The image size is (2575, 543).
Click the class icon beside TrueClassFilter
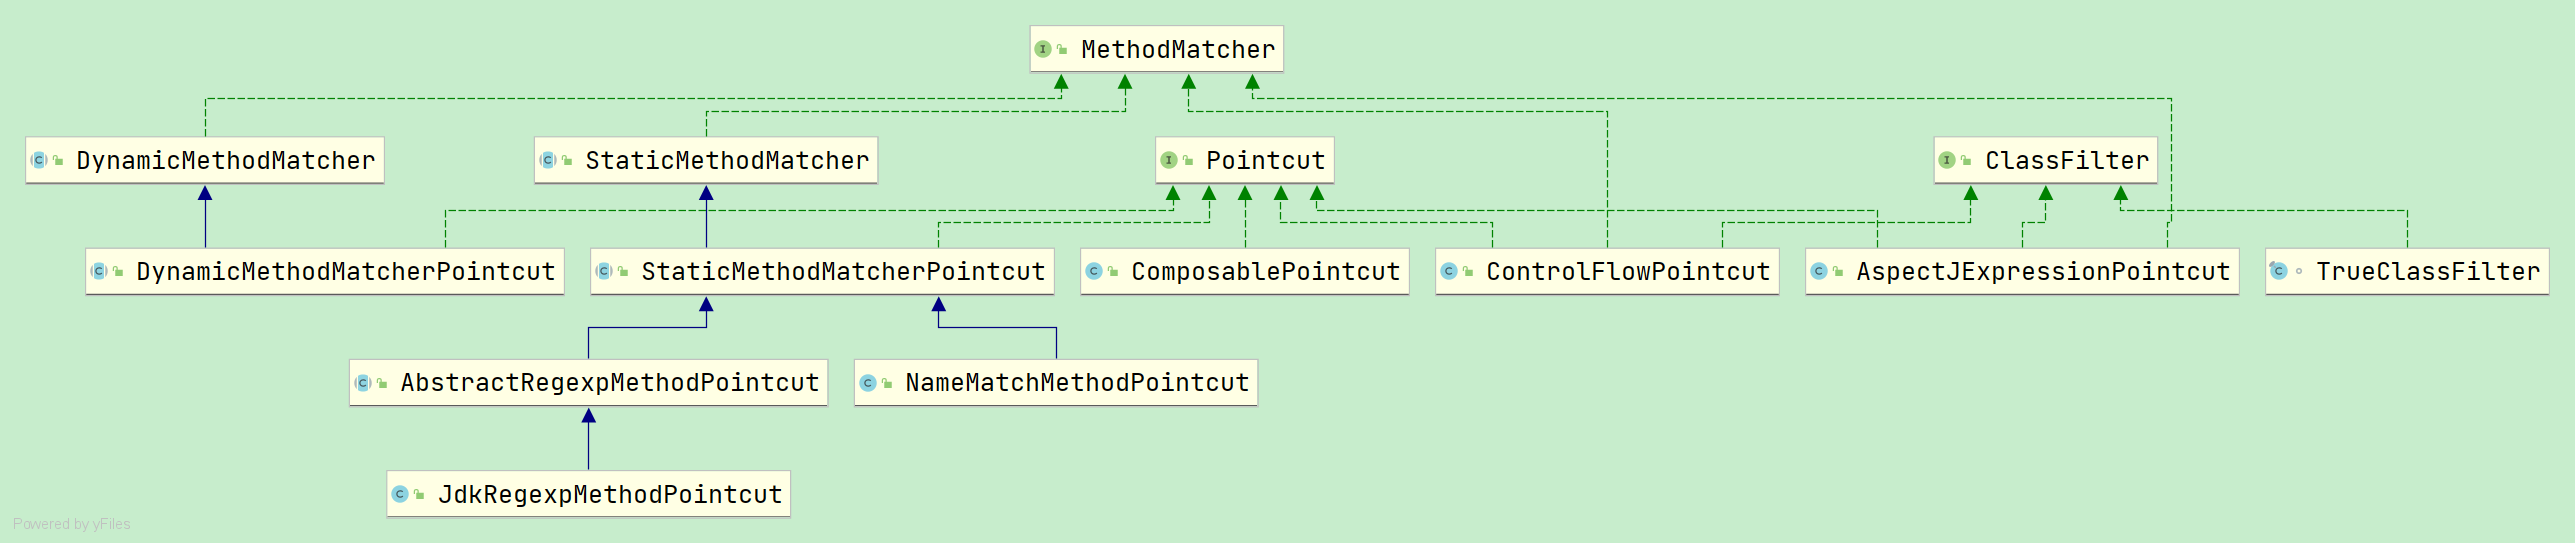click(2279, 271)
